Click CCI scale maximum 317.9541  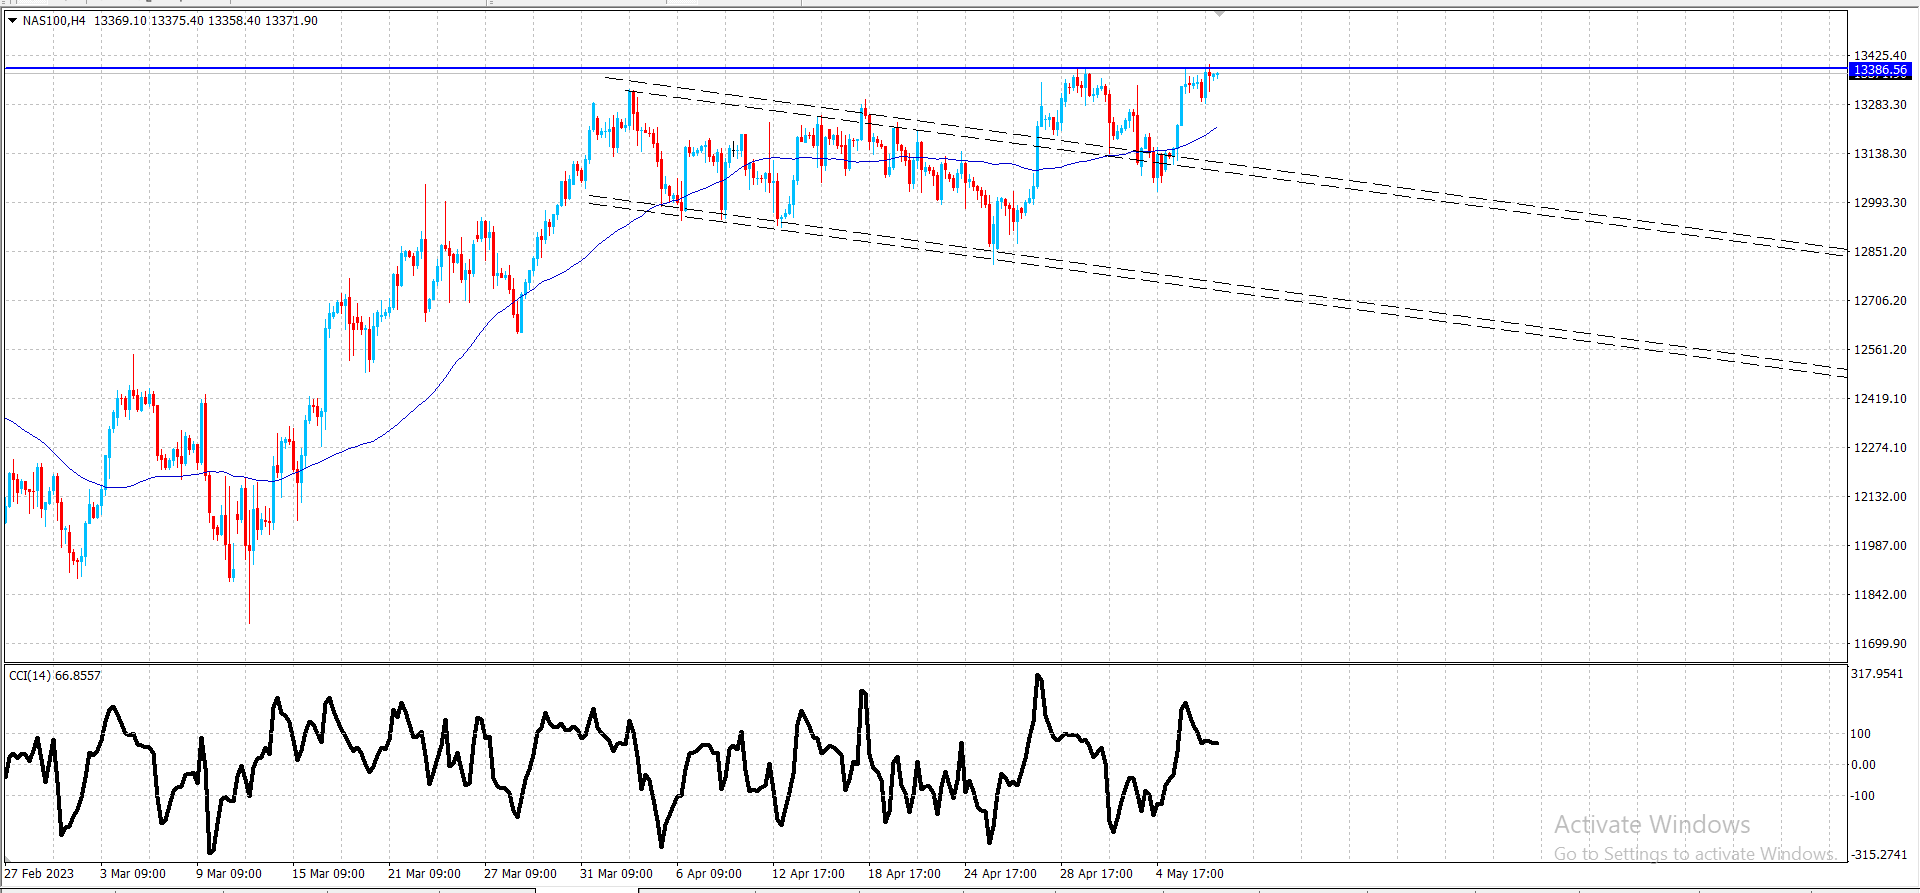pos(1877,674)
